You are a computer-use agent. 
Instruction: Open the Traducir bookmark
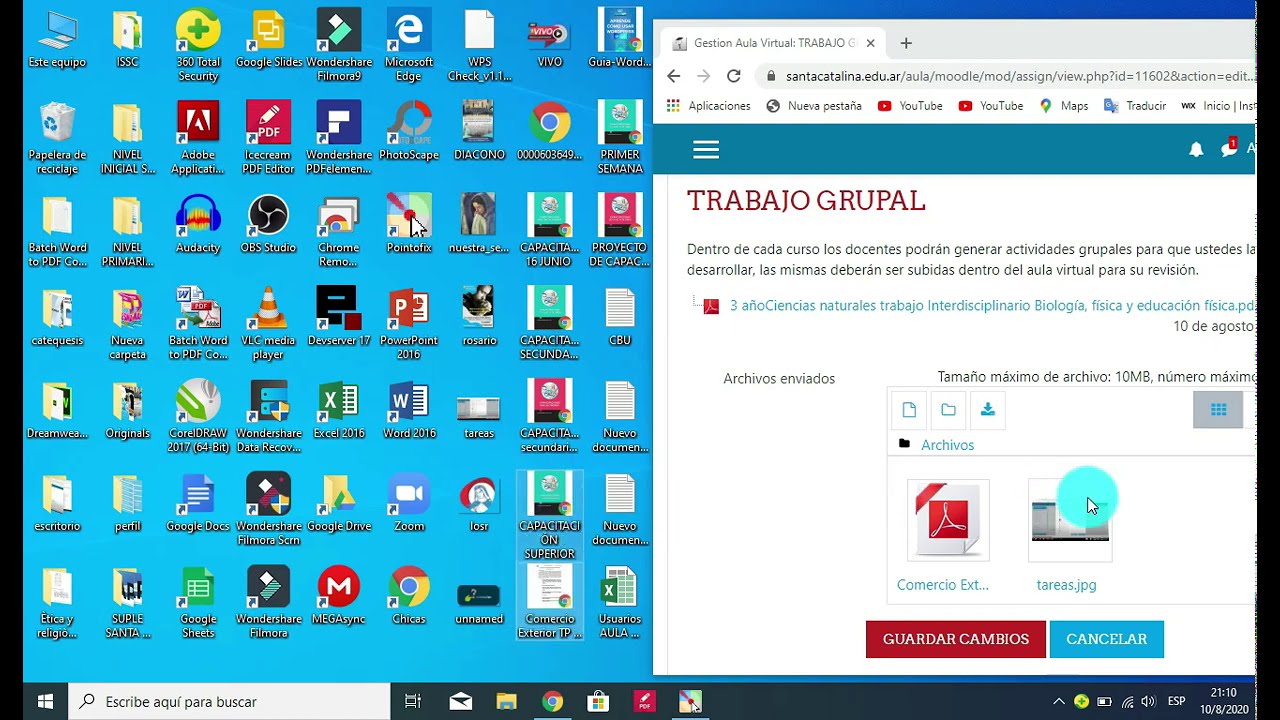point(1135,106)
